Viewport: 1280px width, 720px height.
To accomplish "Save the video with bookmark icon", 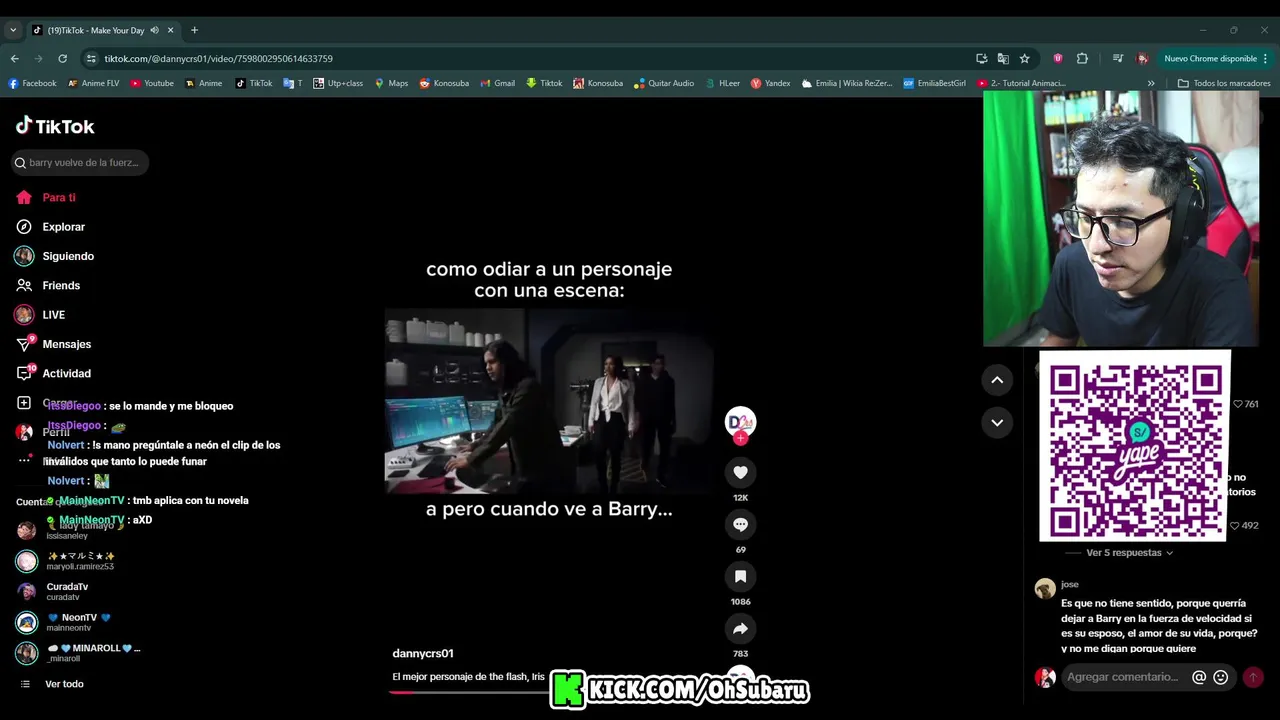I will (740, 576).
